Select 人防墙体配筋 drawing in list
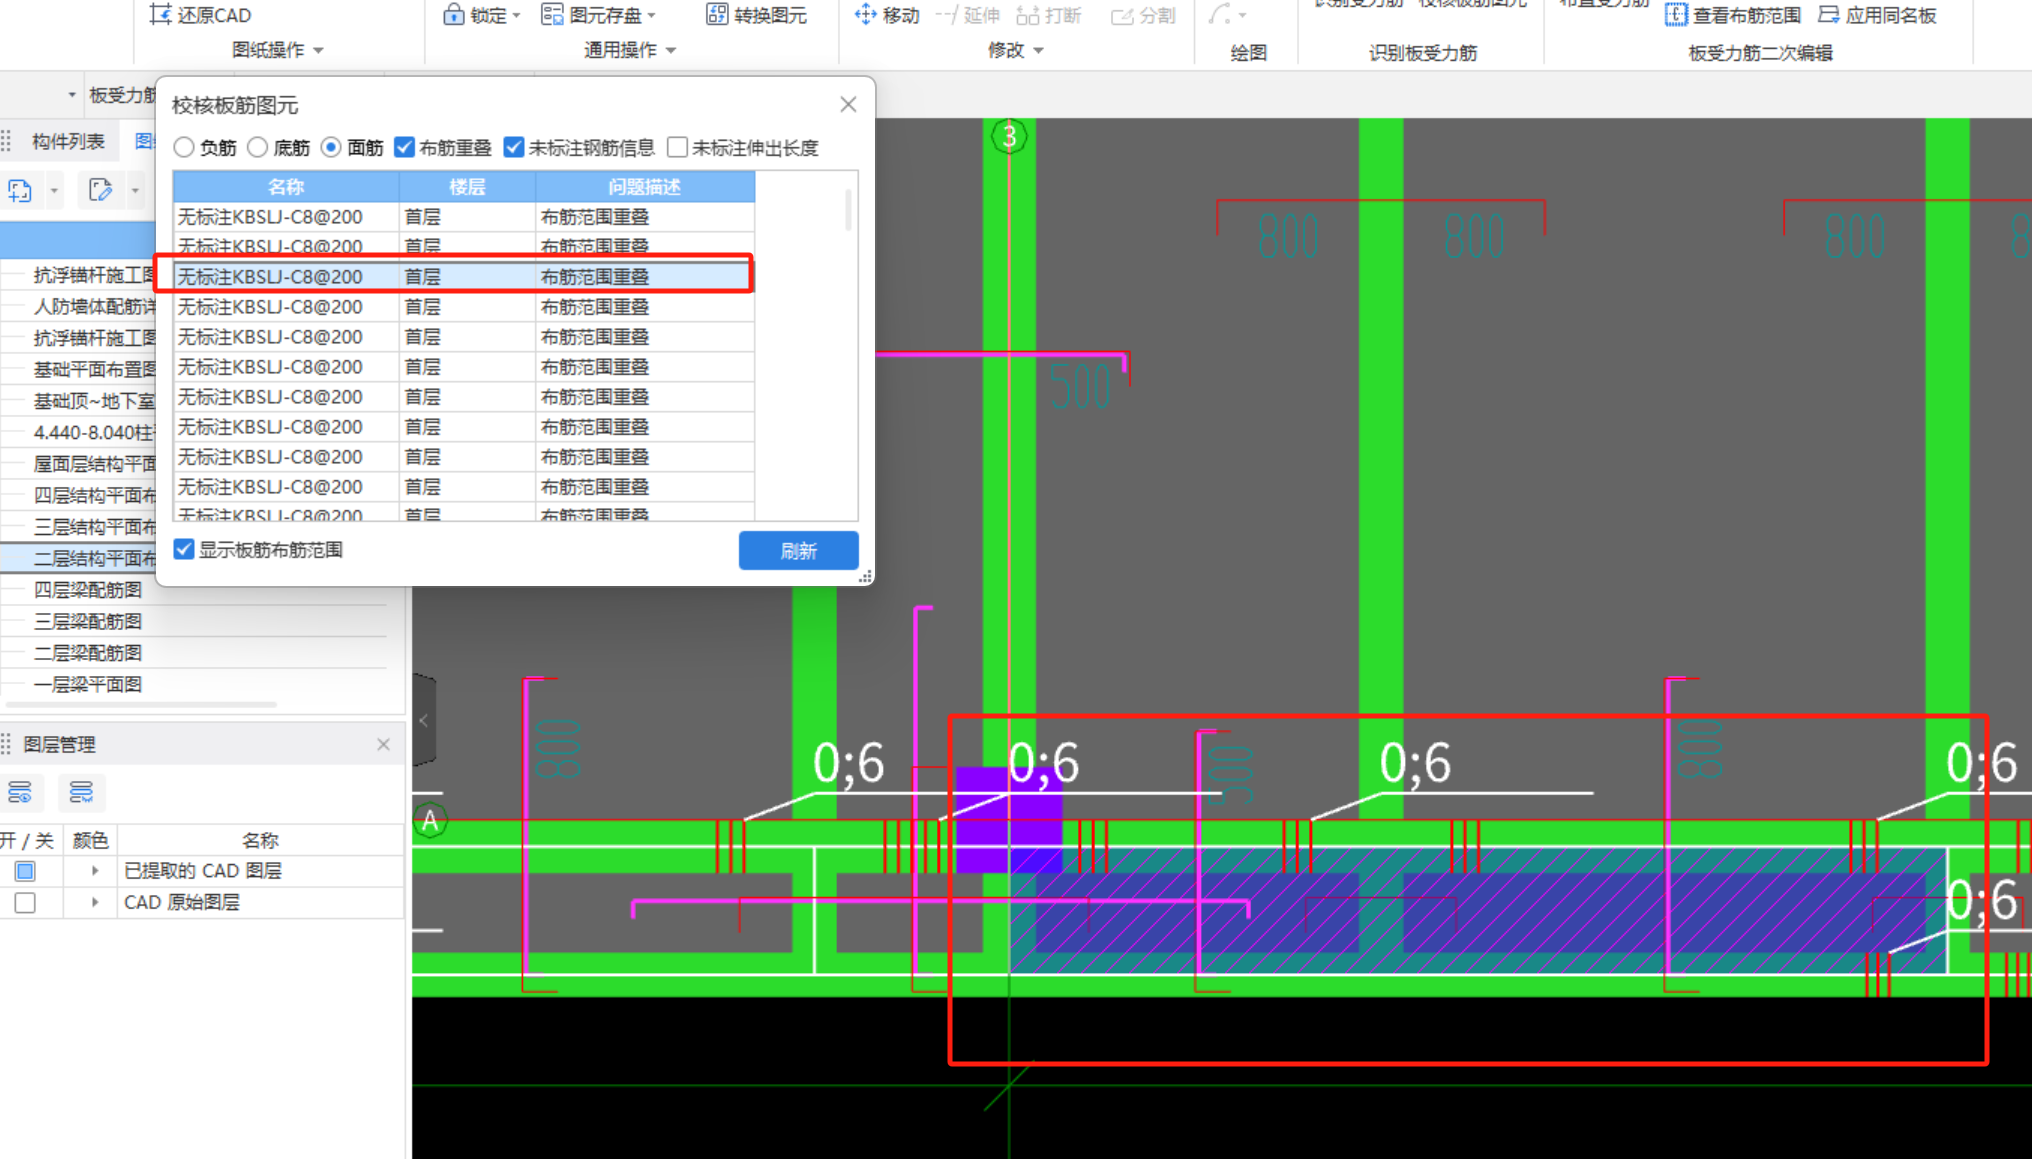This screenshot has height=1159, width=2032. click(95, 306)
